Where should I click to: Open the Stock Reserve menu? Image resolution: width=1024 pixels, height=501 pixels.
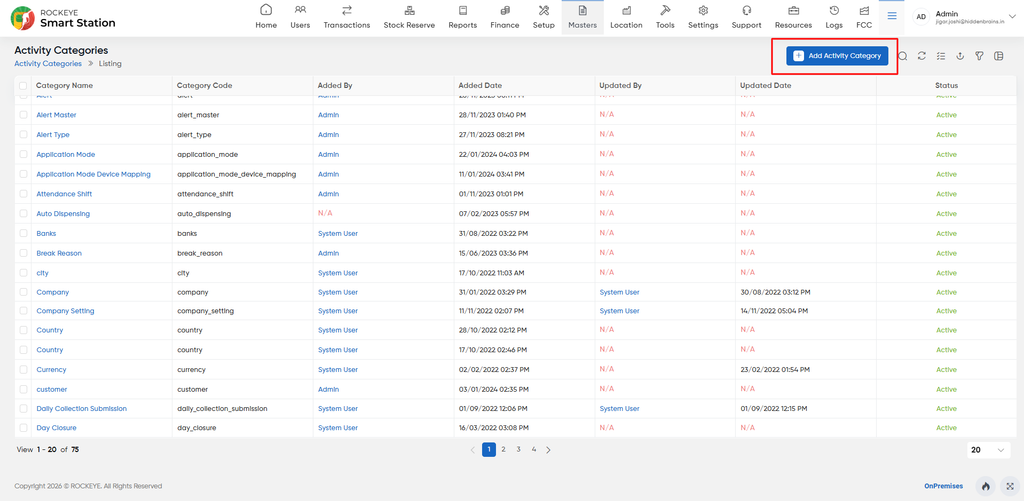click(409, 18)
